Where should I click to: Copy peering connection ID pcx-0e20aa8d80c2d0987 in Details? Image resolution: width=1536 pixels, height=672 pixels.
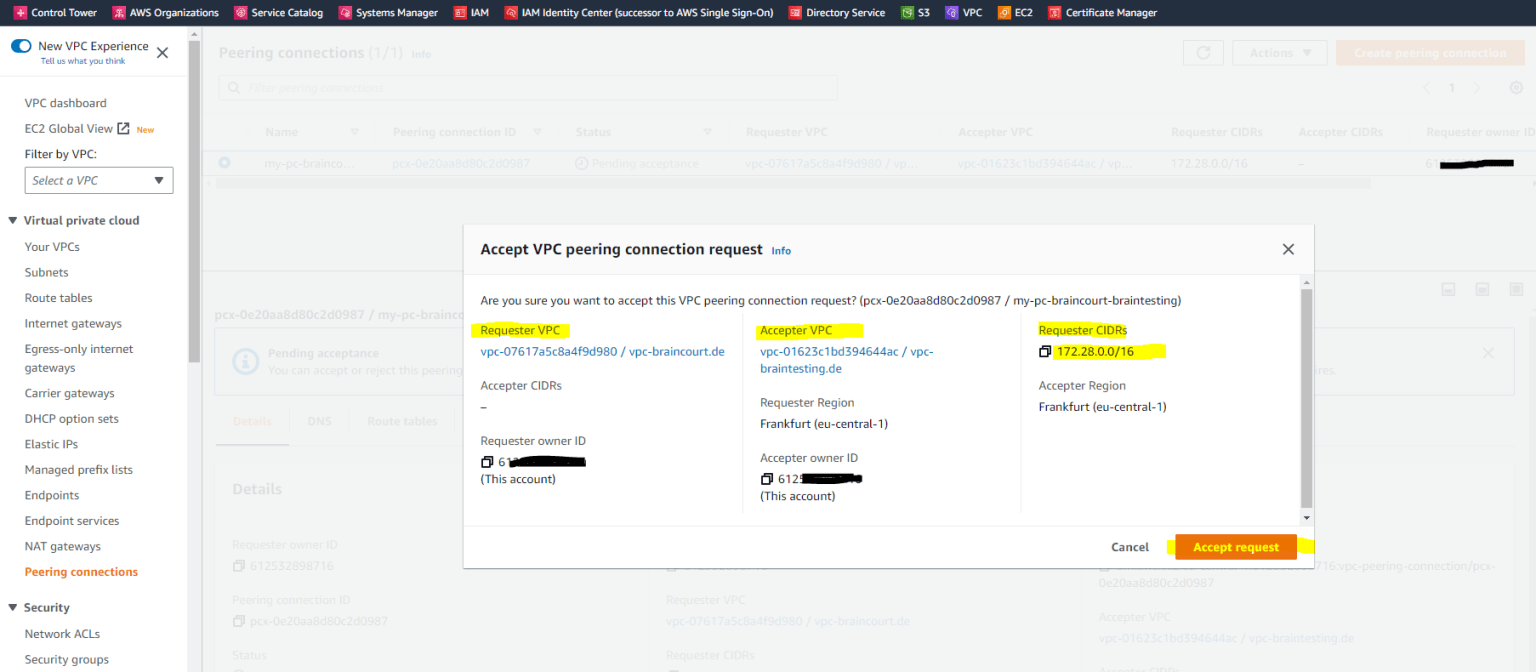coord(237,620)
